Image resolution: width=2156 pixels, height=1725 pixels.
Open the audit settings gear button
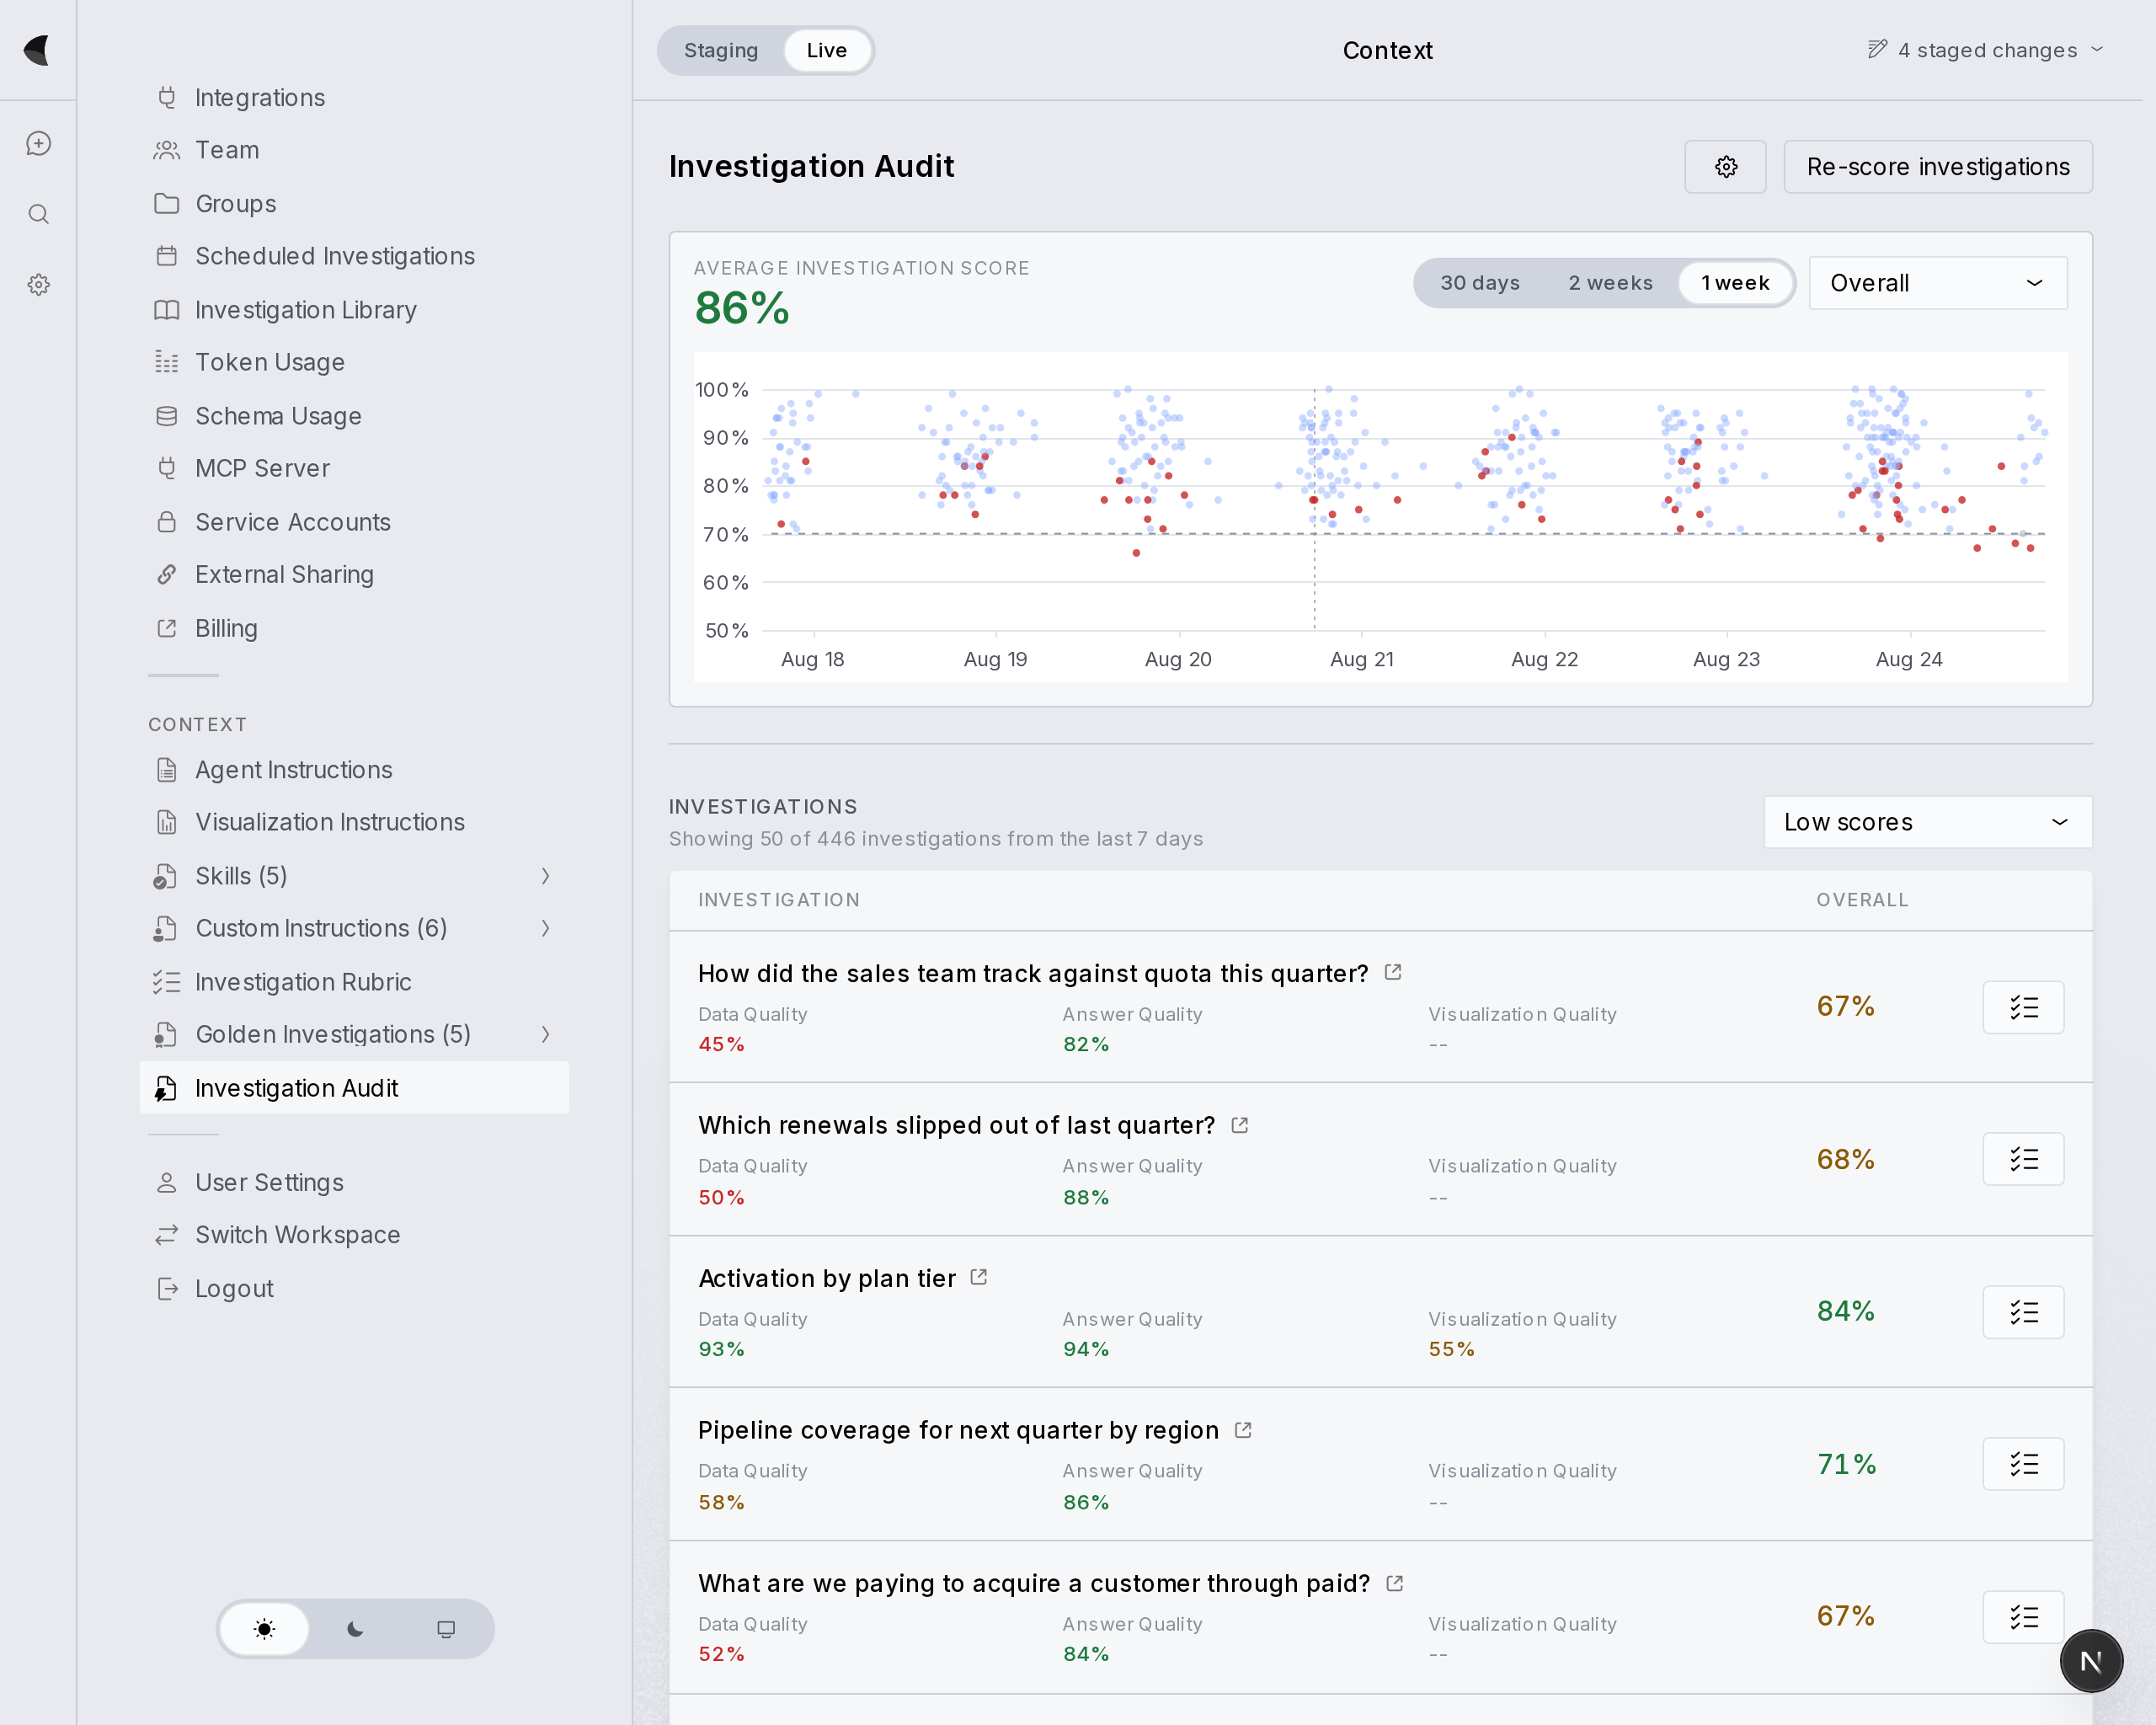(x=1725, y=167)
